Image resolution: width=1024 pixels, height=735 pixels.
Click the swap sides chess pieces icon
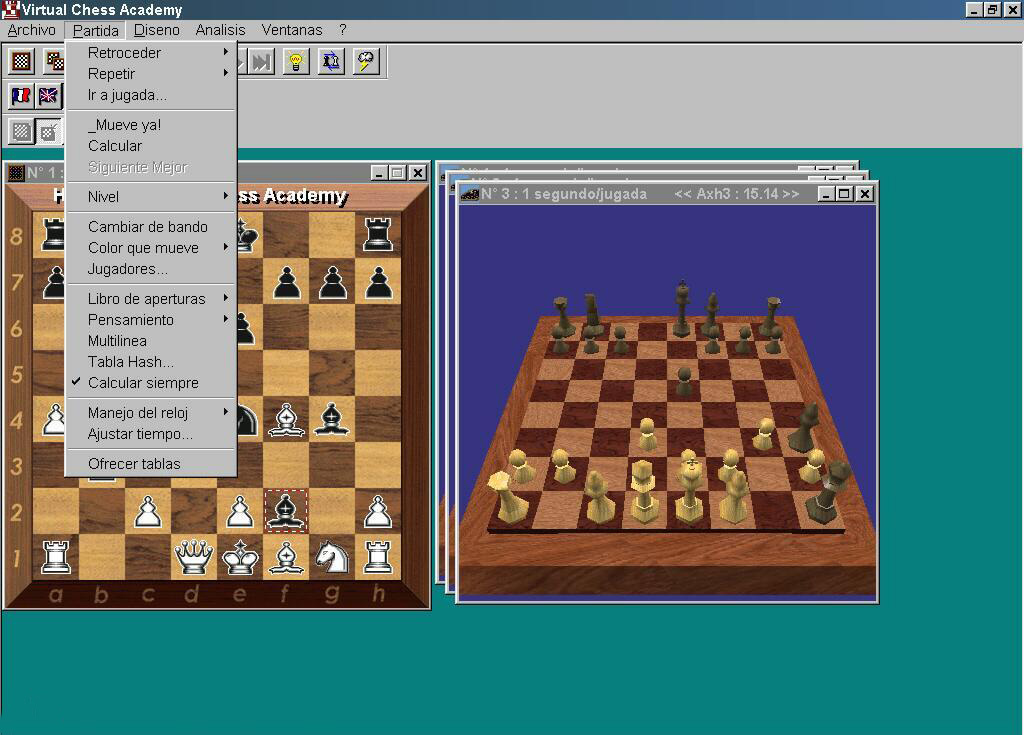331,62
